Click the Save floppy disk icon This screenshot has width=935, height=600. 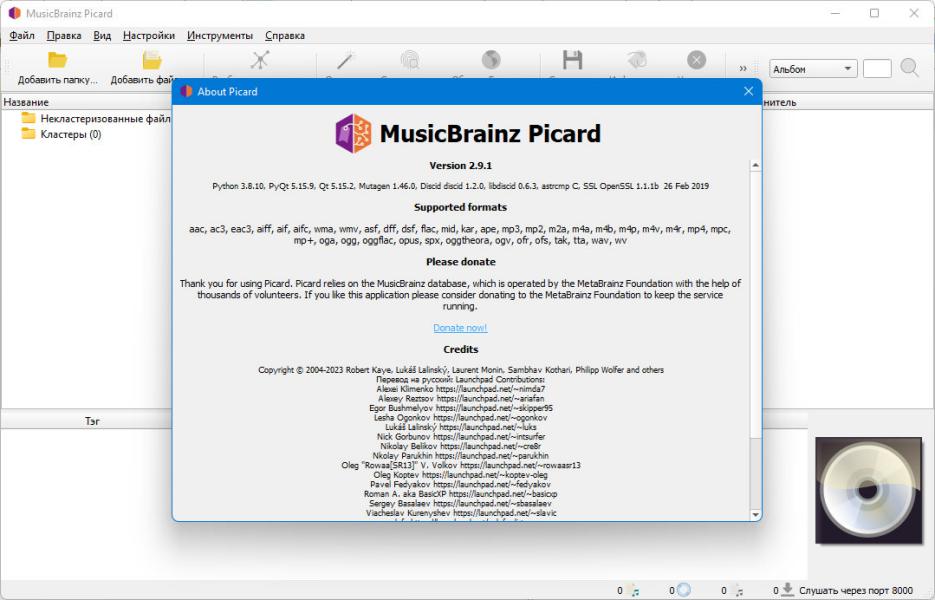572,60
